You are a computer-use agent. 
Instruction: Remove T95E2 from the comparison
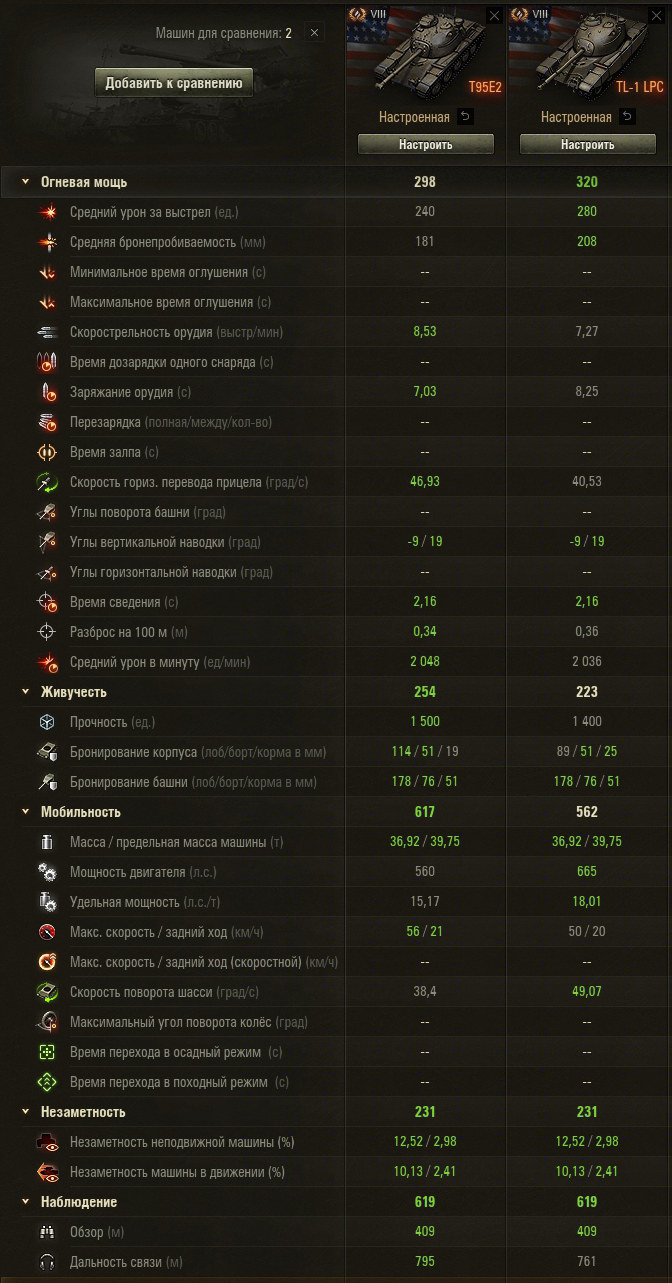[494, 16]
